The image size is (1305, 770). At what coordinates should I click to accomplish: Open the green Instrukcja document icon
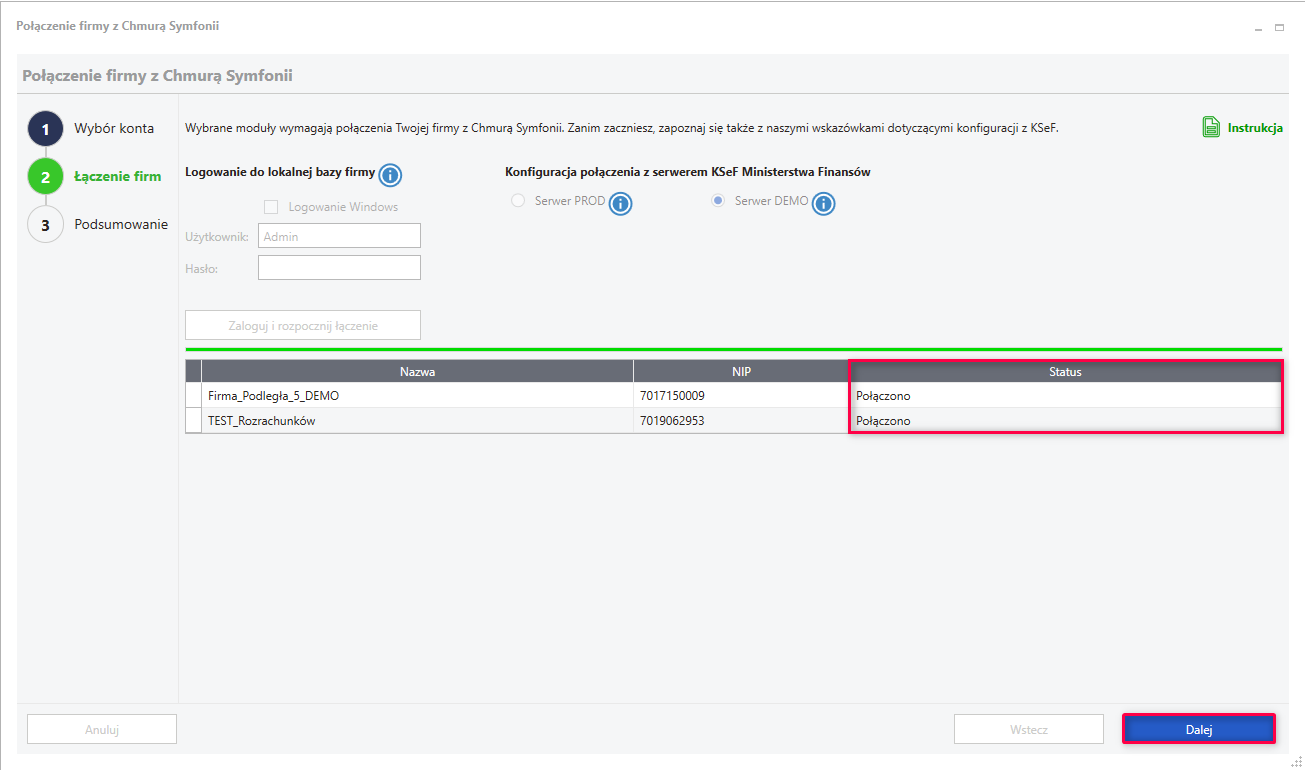(x=1211, y=127)
